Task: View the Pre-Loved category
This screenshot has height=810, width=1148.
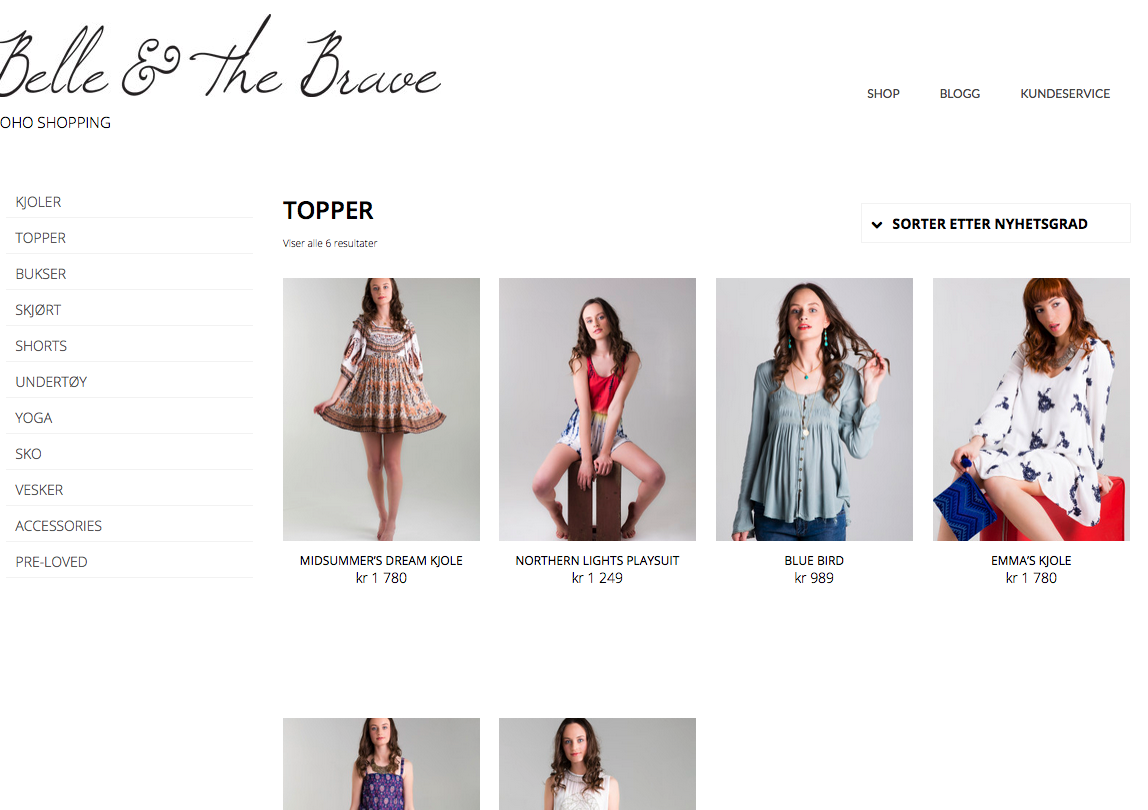Action: pos(52,562)
